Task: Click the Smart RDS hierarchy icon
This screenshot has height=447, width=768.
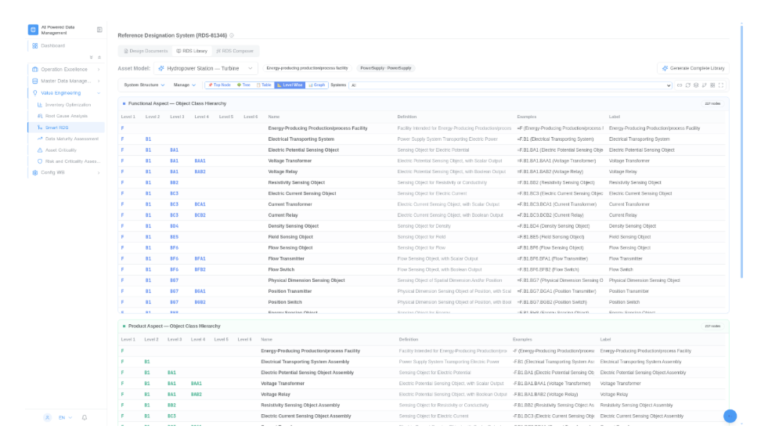Action: point(40,127)
